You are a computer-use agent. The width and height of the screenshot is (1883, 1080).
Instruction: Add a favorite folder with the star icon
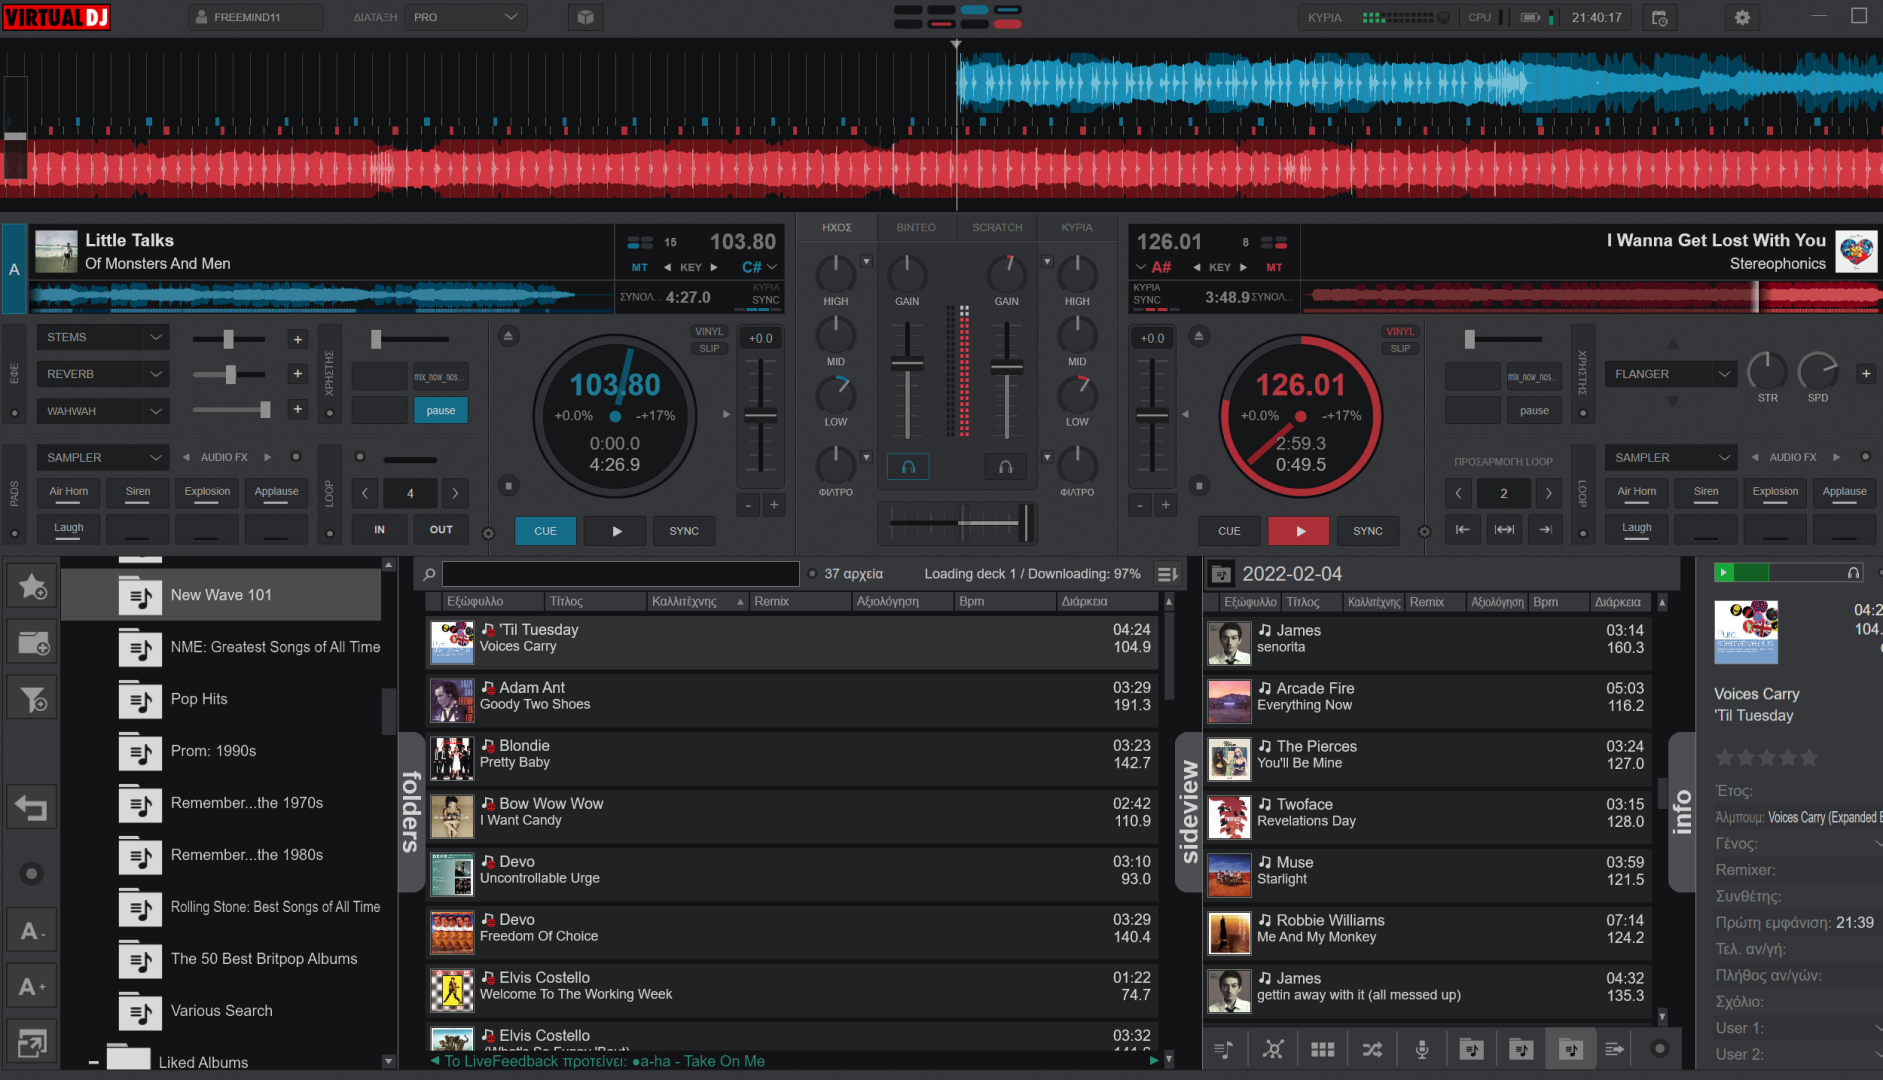[32, 586]
